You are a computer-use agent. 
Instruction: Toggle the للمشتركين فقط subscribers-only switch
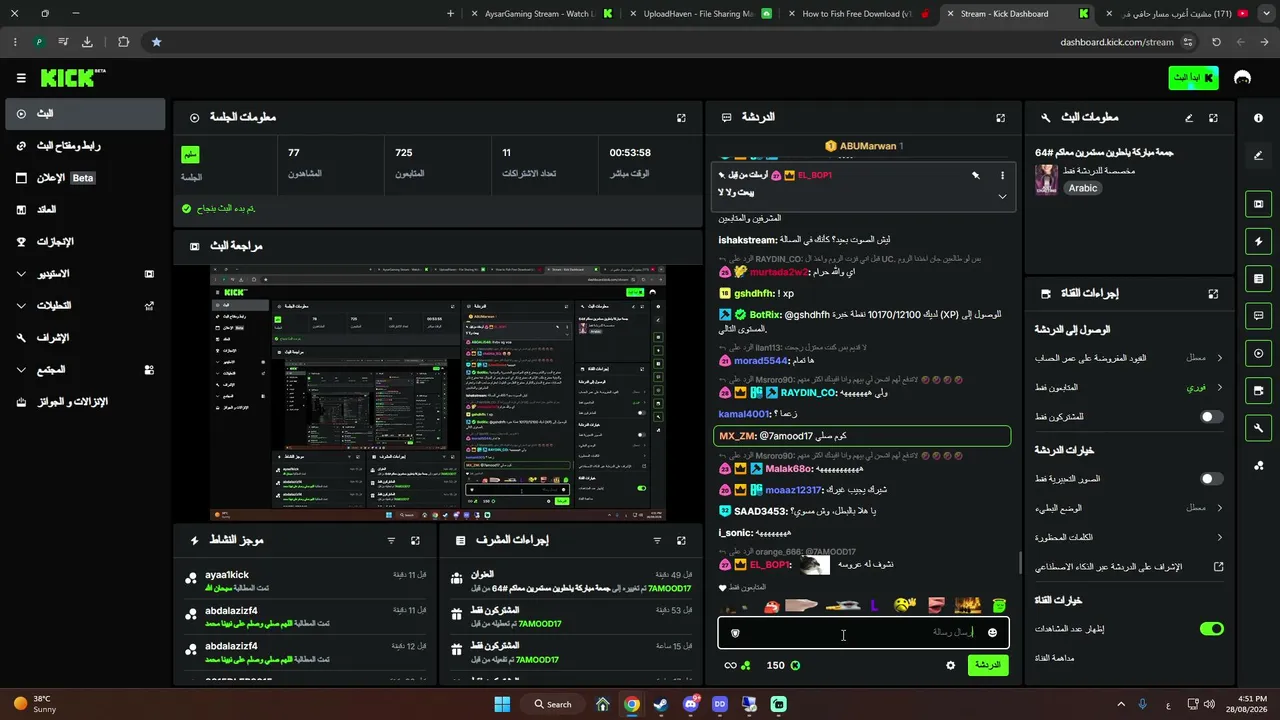(1211, 417)
